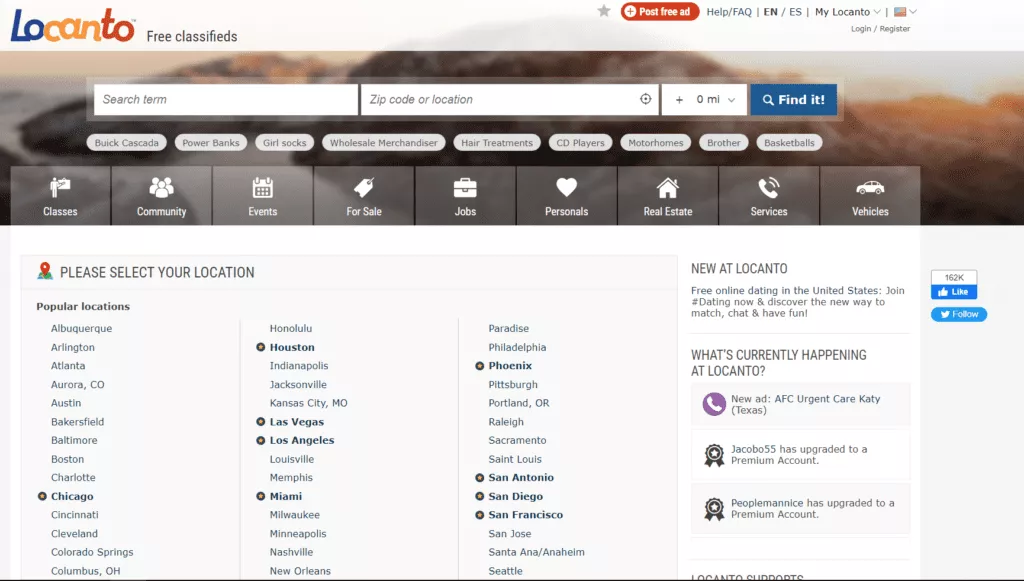Open the country flag selector
1024x581 pixels.
coord(905,12)
